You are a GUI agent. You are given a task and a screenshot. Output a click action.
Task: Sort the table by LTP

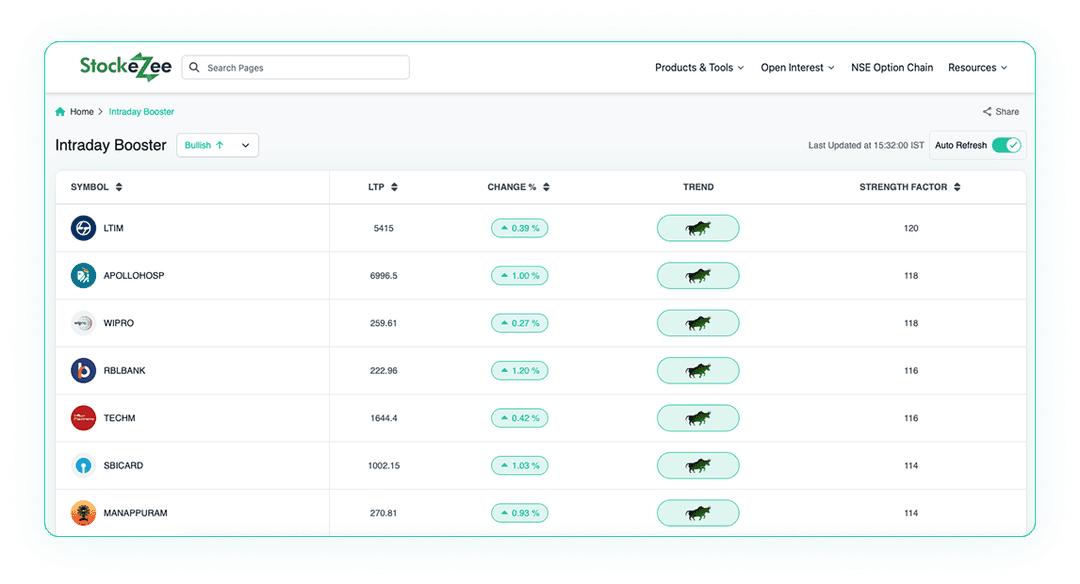click(395, 187)
